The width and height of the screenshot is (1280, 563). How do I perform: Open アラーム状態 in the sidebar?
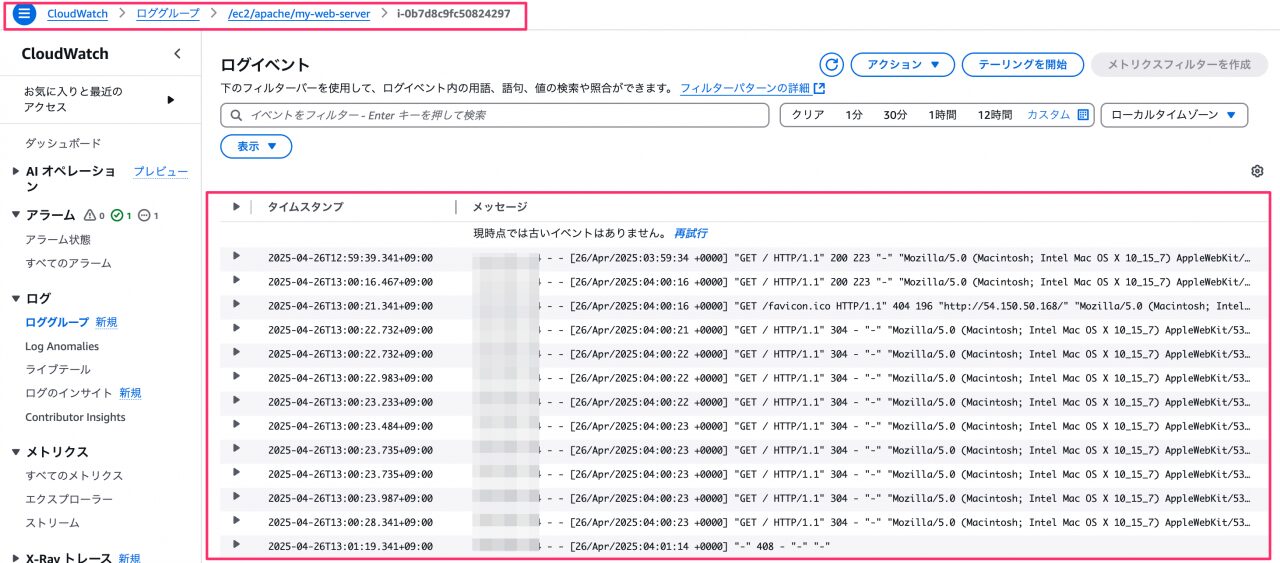58,240
